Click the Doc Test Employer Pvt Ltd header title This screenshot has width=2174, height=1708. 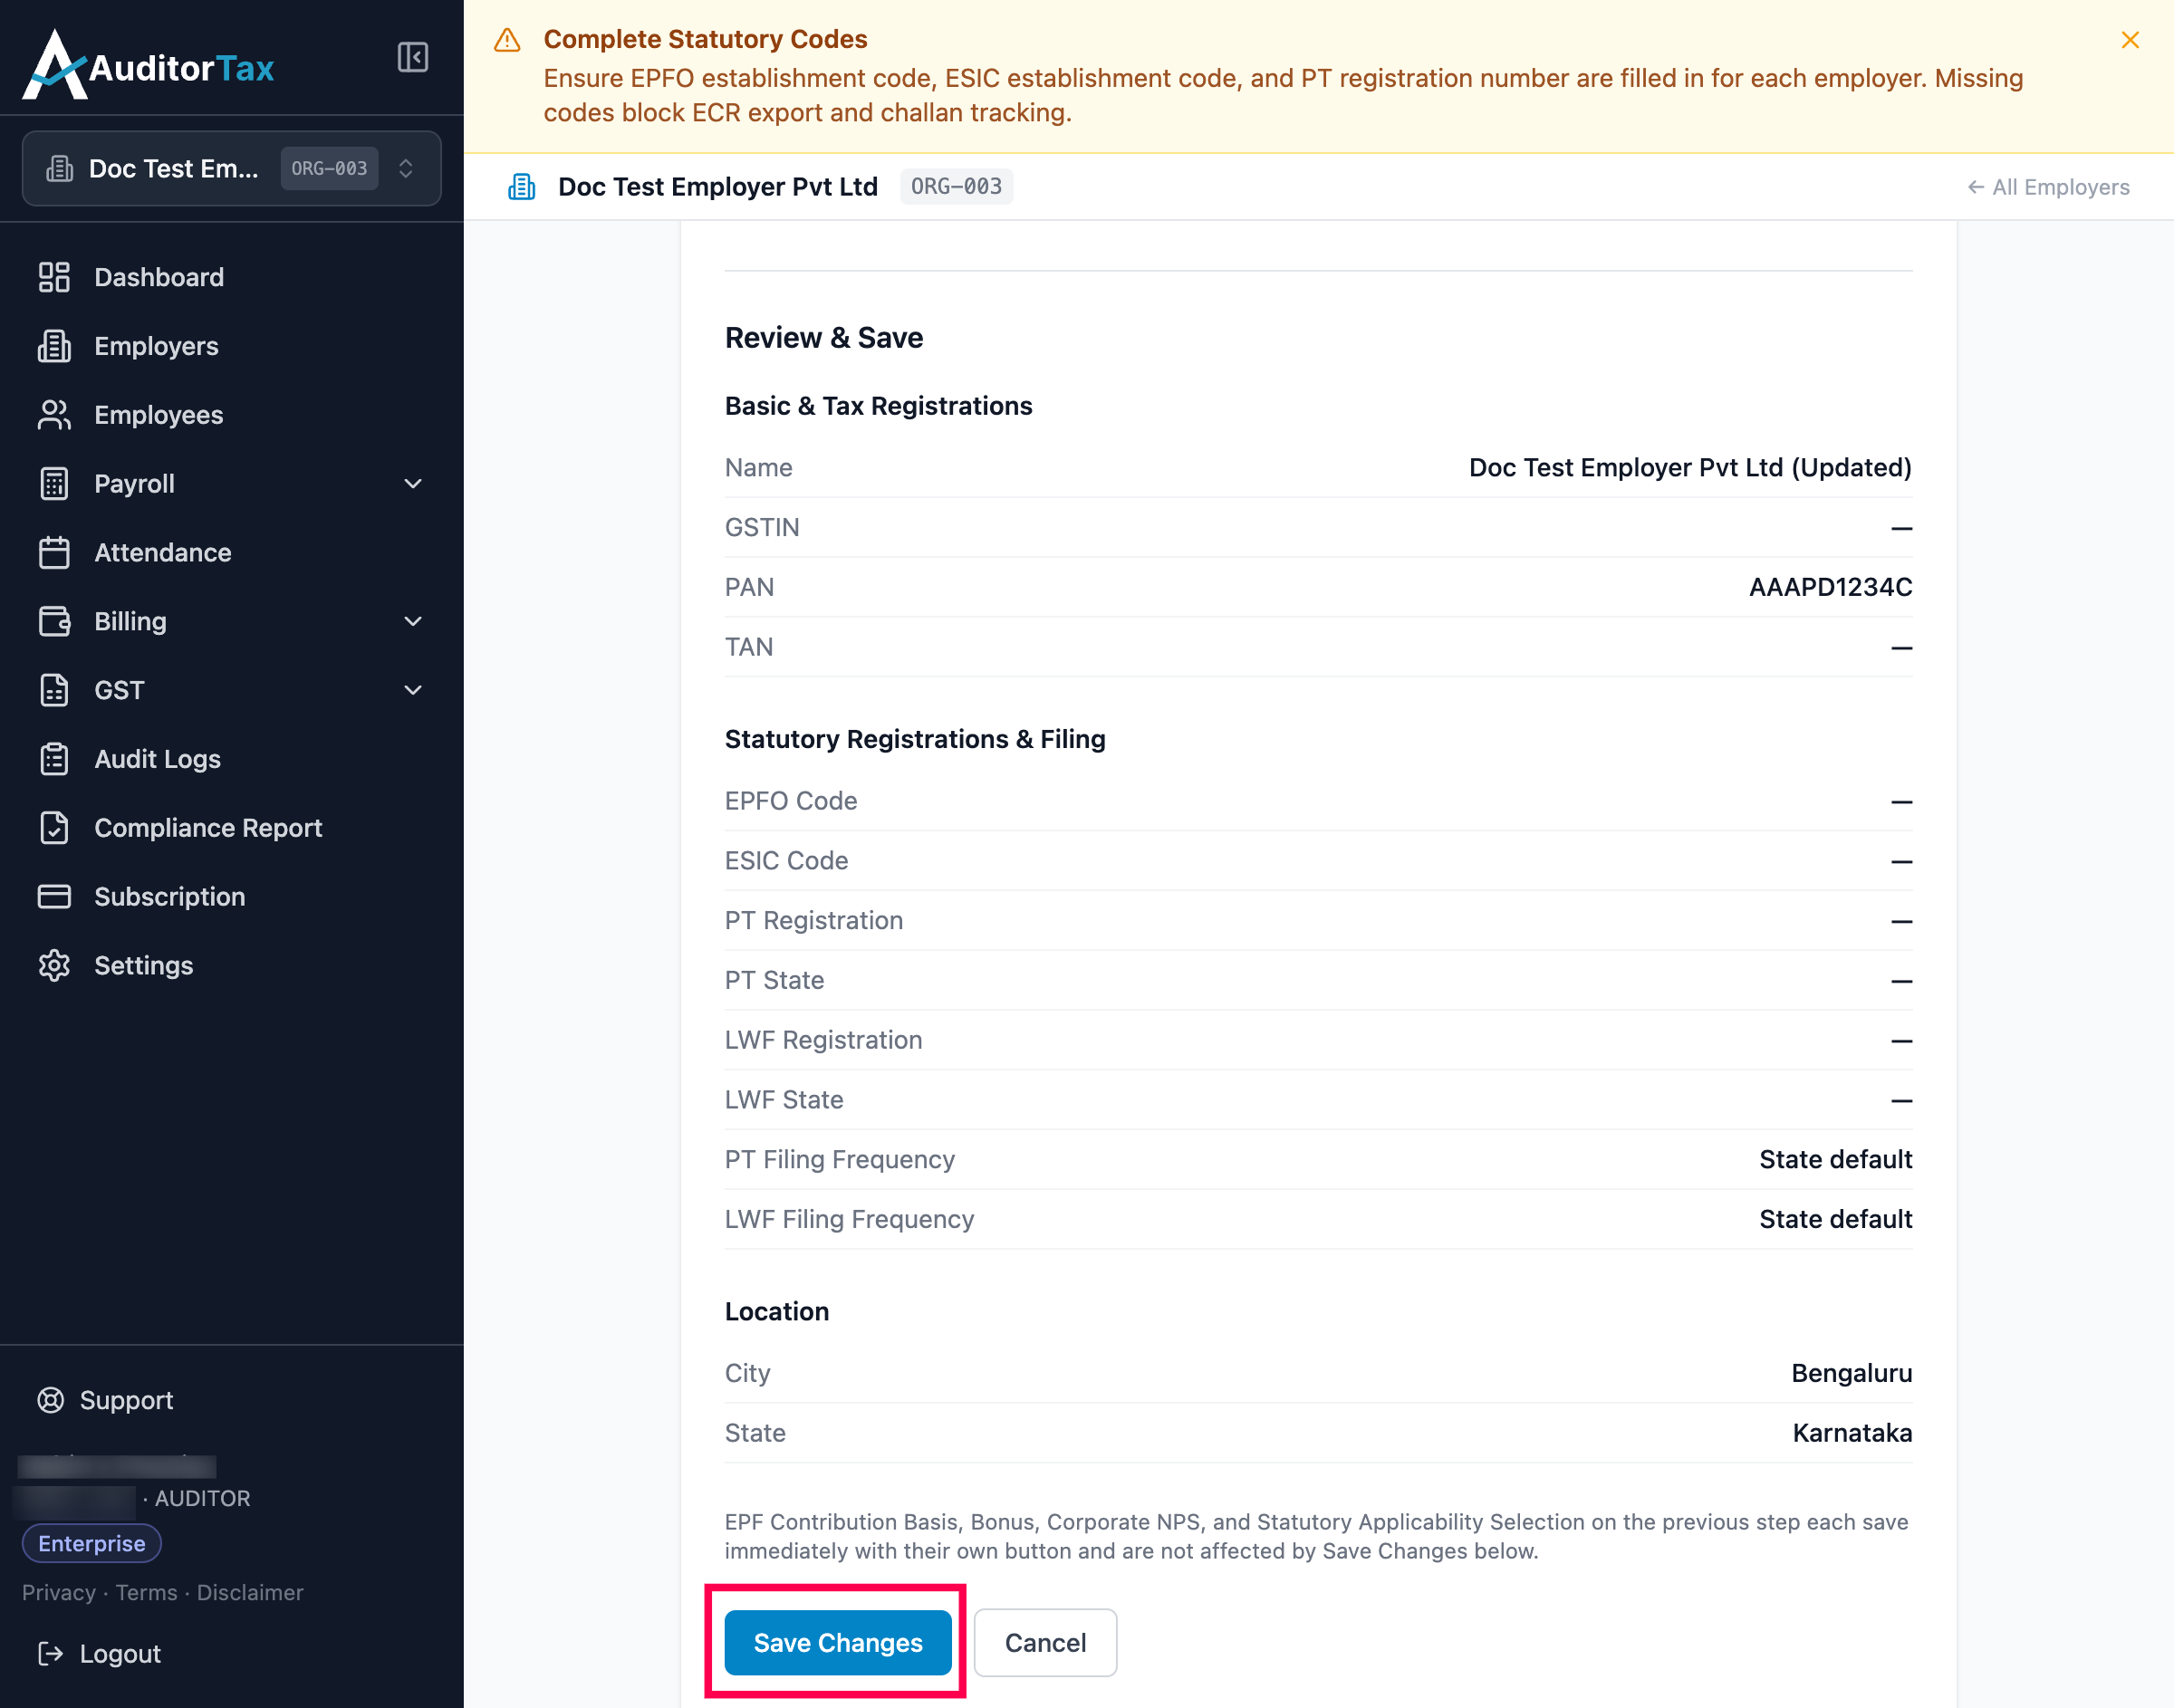click(x=718, y=187)
